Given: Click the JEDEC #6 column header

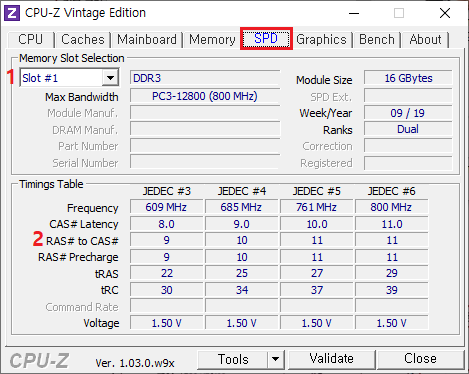Looking at the screenshot, I should point(392,191).
